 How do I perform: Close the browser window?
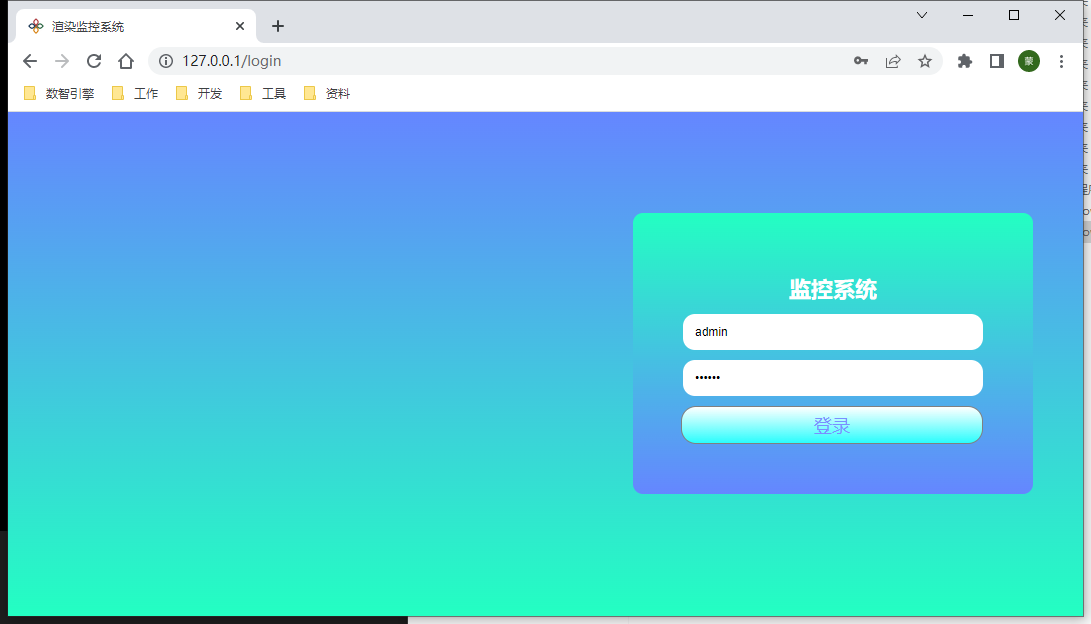click(1060, 15)
